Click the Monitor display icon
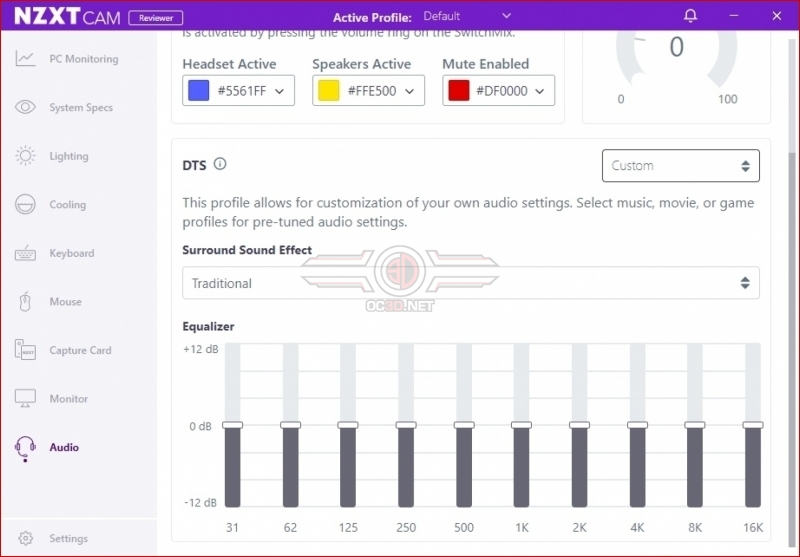 tap(25, 398)
